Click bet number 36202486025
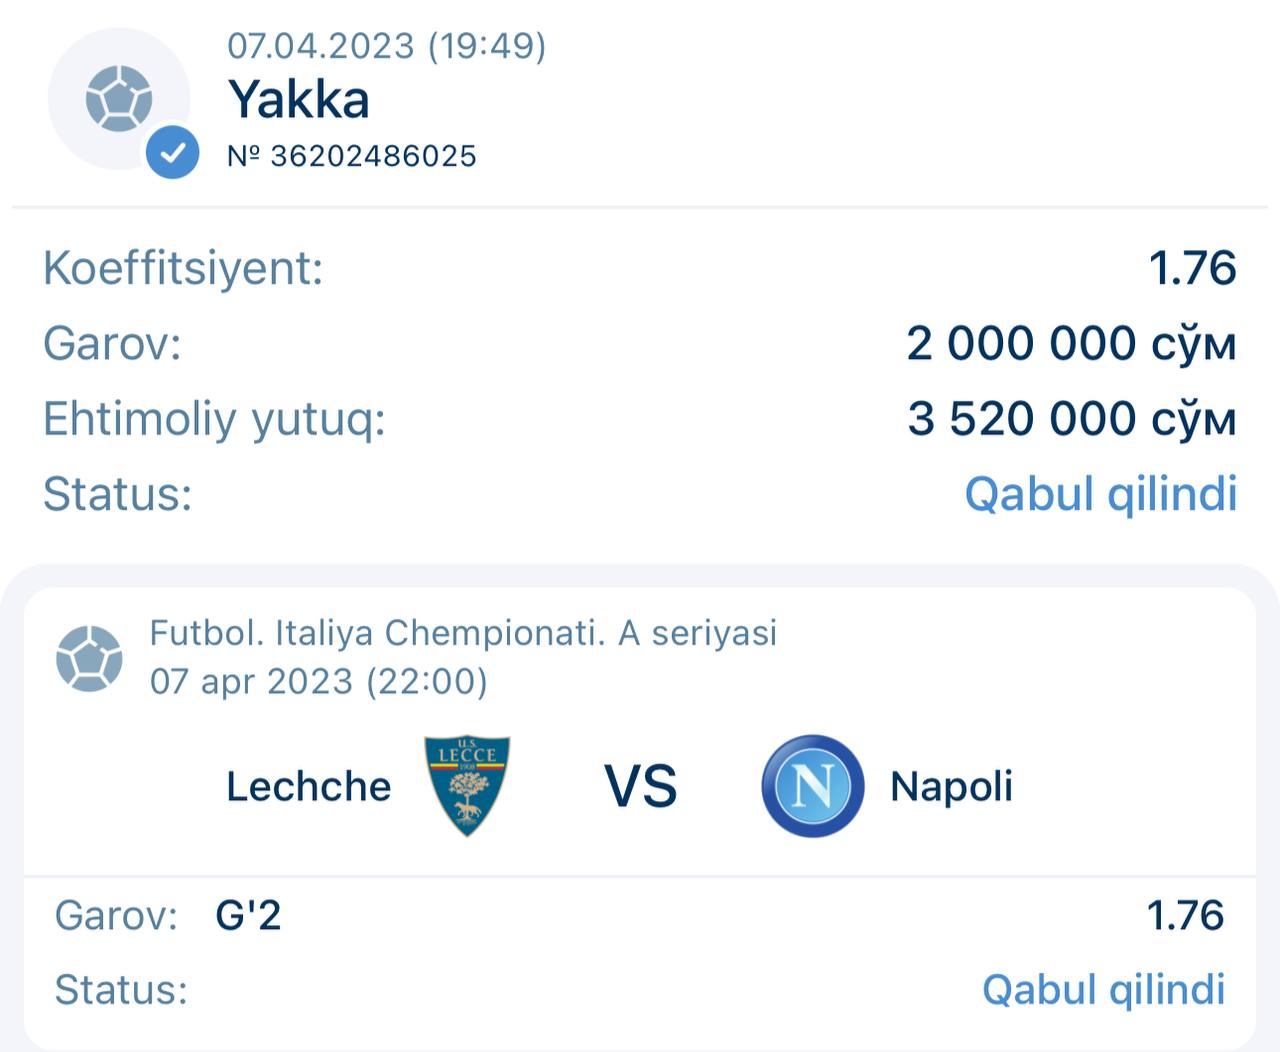The height and width of the screenshot is (1052, 1280). [x=352, y=156]
